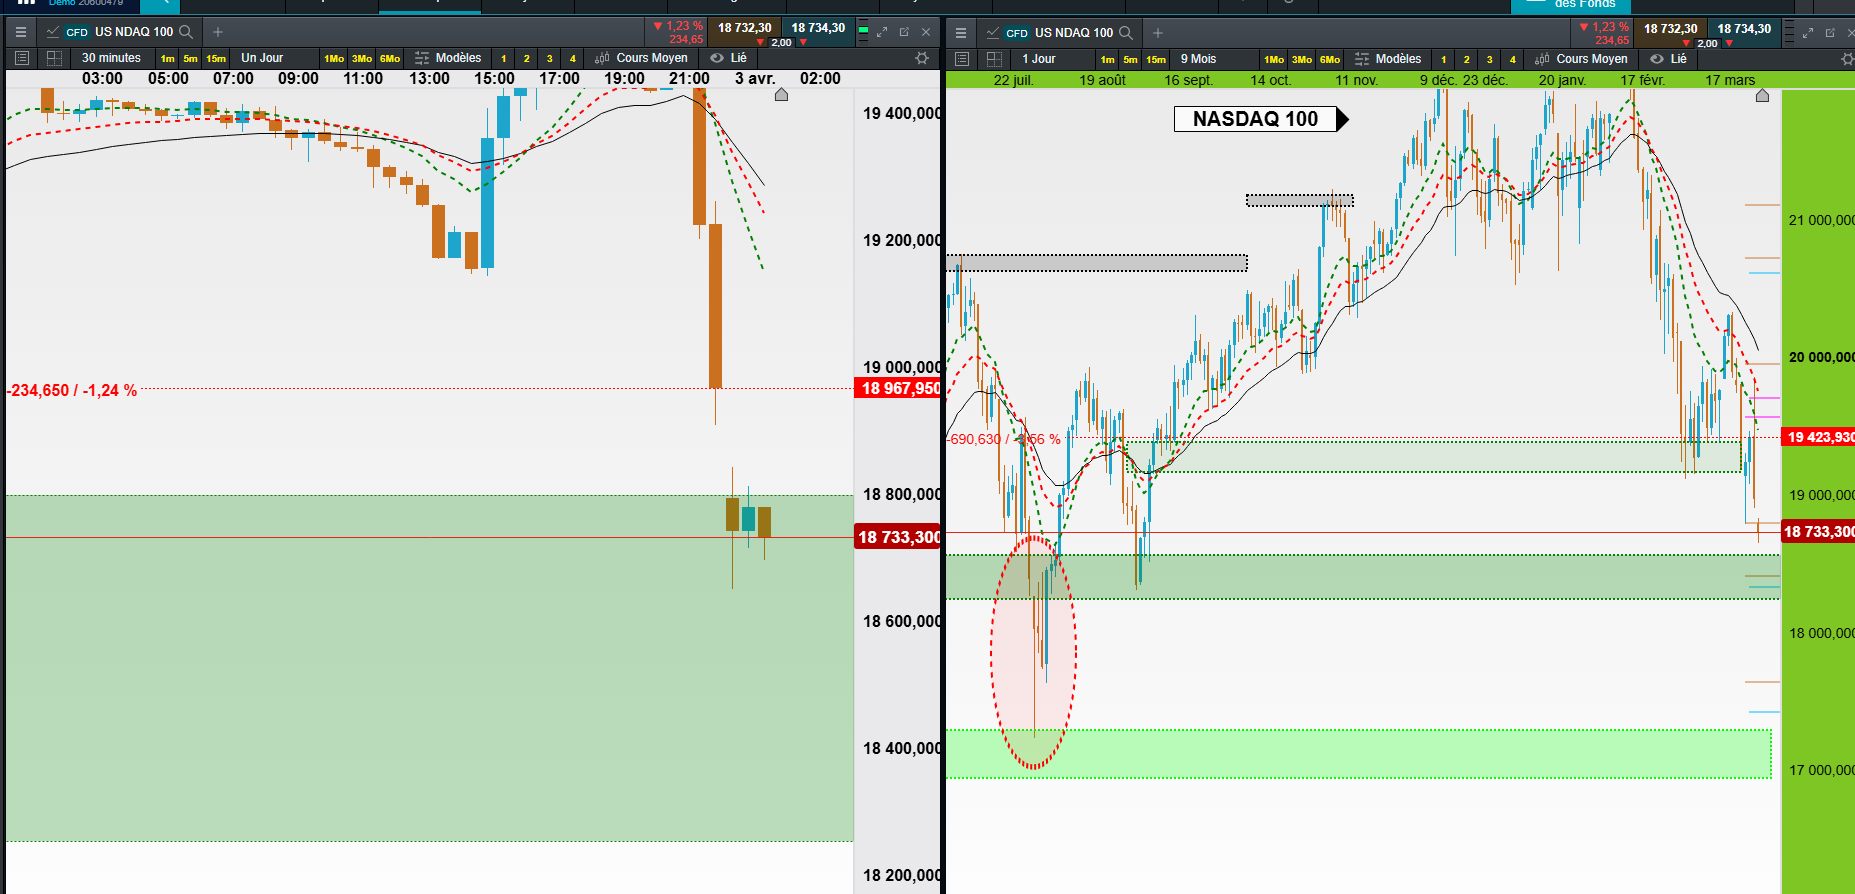Image resolution: width=1855 pixels, height=894 pixels.
Task: Open the Cours Moyen dropdown in left chart
Action: coord(642,58)
